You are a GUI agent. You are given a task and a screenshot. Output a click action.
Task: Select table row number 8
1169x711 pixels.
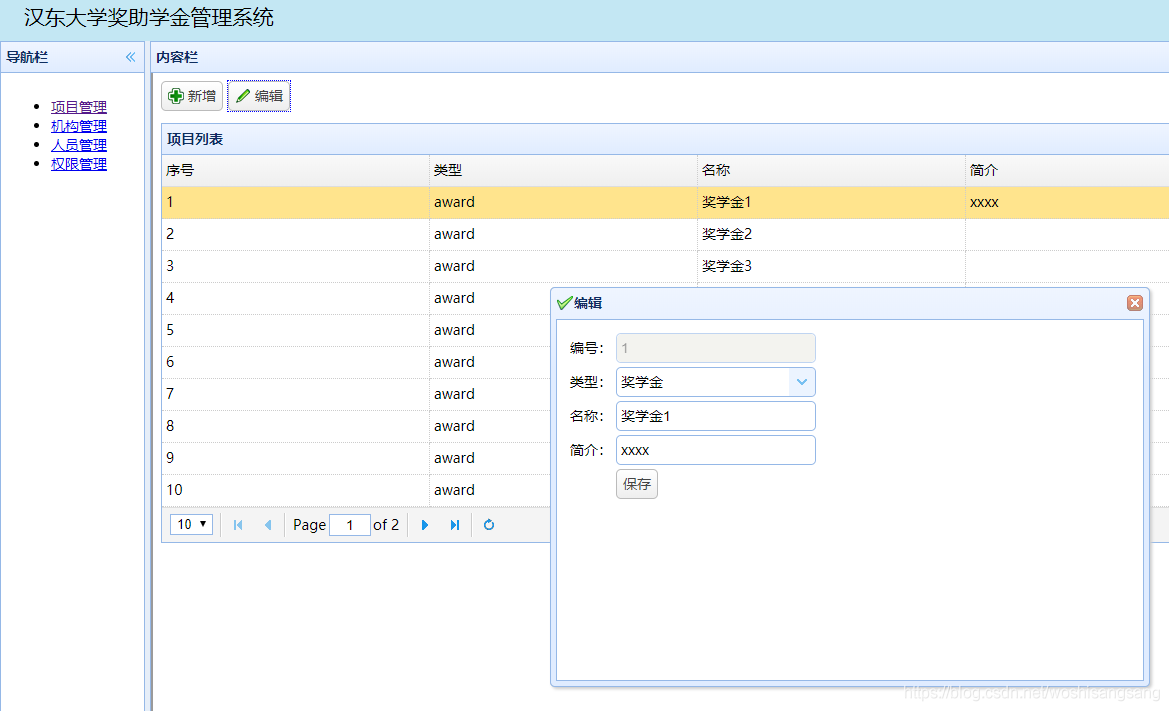pos(356,426)
